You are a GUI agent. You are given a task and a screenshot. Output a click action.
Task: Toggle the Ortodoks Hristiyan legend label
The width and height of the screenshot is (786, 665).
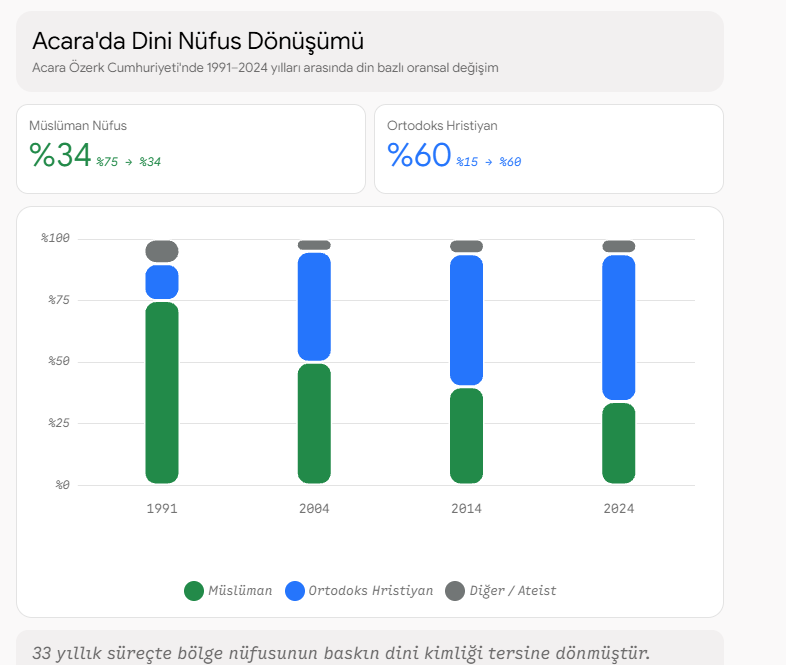(x=371, y=591)
